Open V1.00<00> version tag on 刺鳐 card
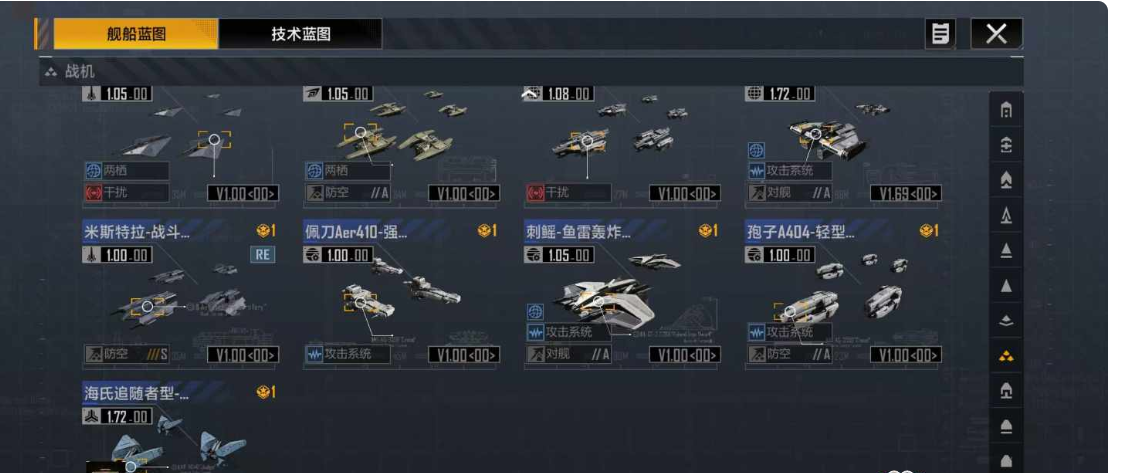The height and width of the screenshot is (473, 1121). (685, 354)
